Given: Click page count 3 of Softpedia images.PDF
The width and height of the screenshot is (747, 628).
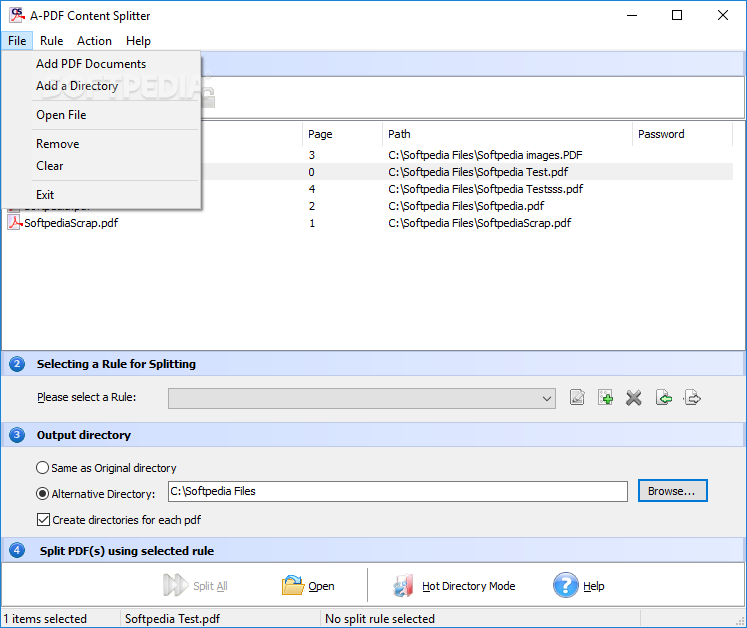Looking at the screenshot, I should (312, 155).
